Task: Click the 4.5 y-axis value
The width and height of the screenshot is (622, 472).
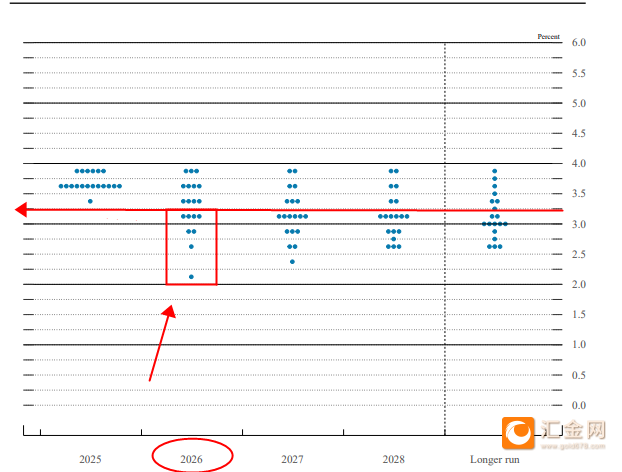Action: coord(579,133)
